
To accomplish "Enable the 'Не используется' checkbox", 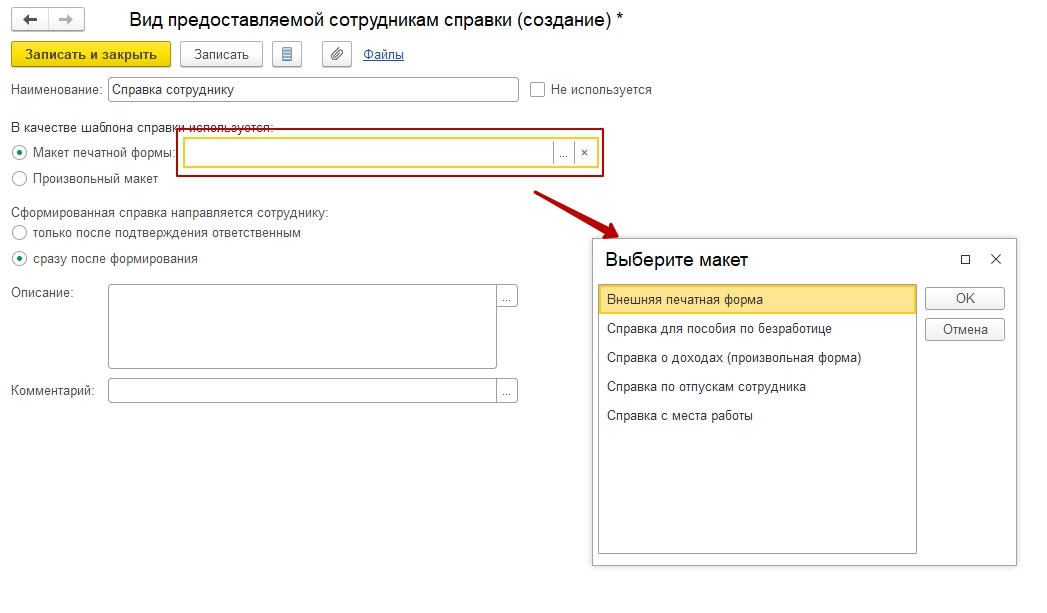I will pyautogui.click(x=538, y=90).
